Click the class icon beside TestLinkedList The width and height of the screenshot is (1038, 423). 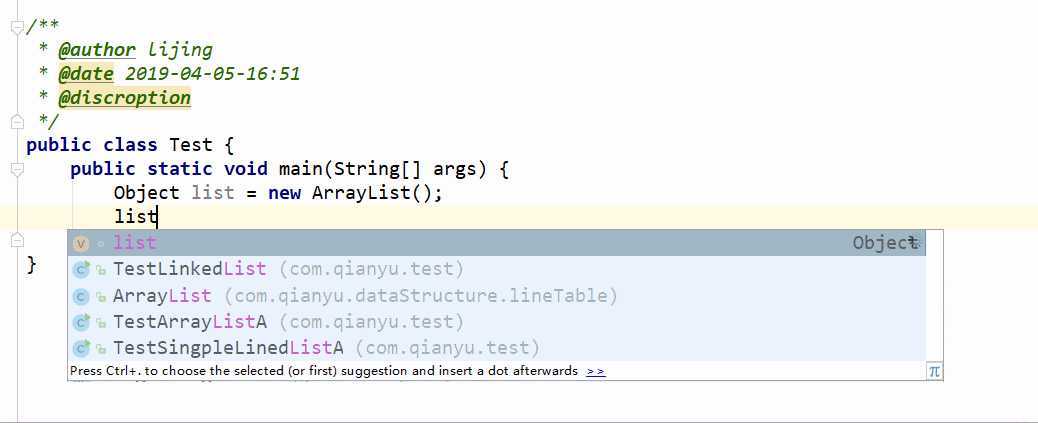click(x=81, y=269)
